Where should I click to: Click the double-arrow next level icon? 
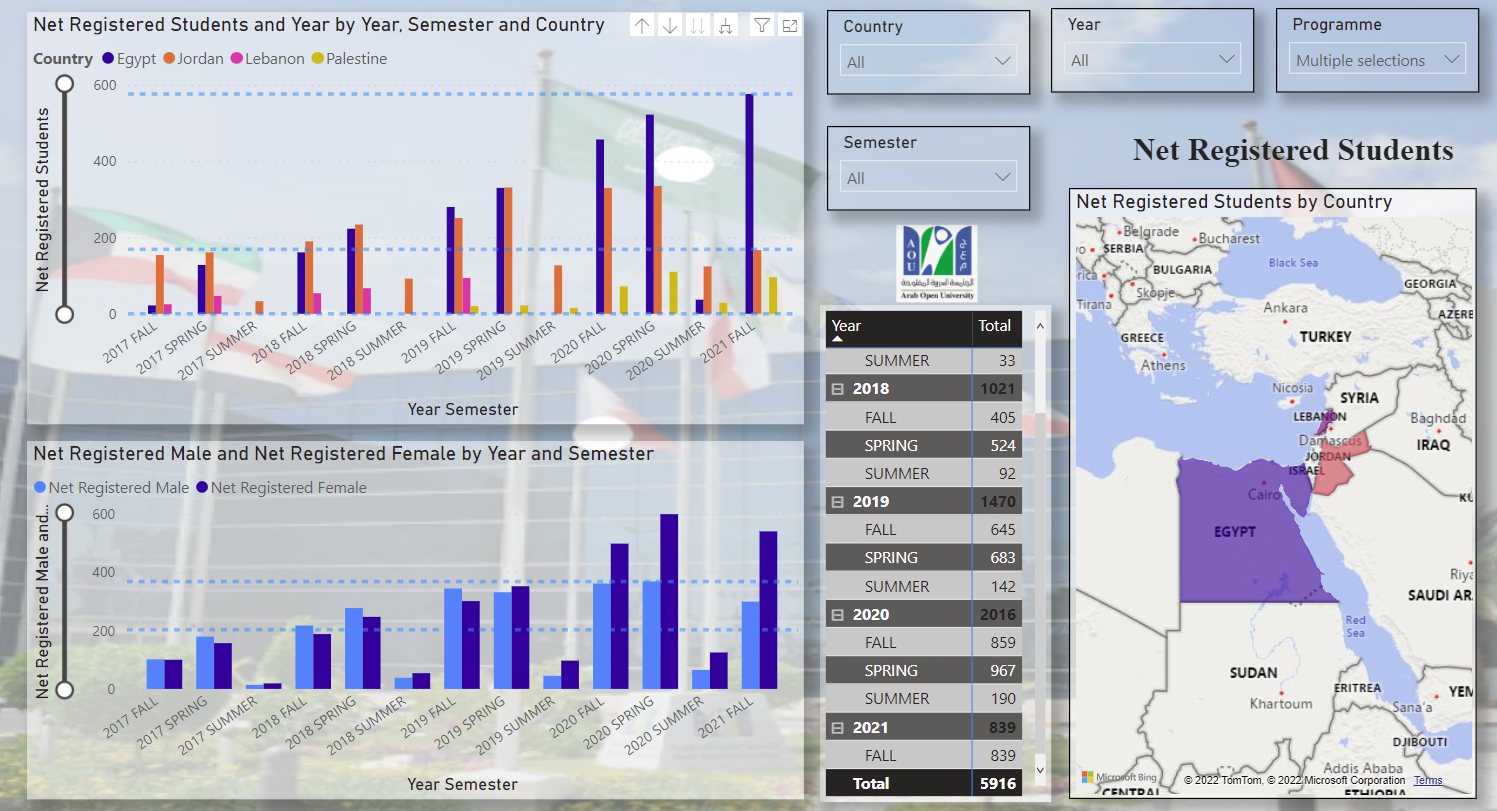point(698,26)
